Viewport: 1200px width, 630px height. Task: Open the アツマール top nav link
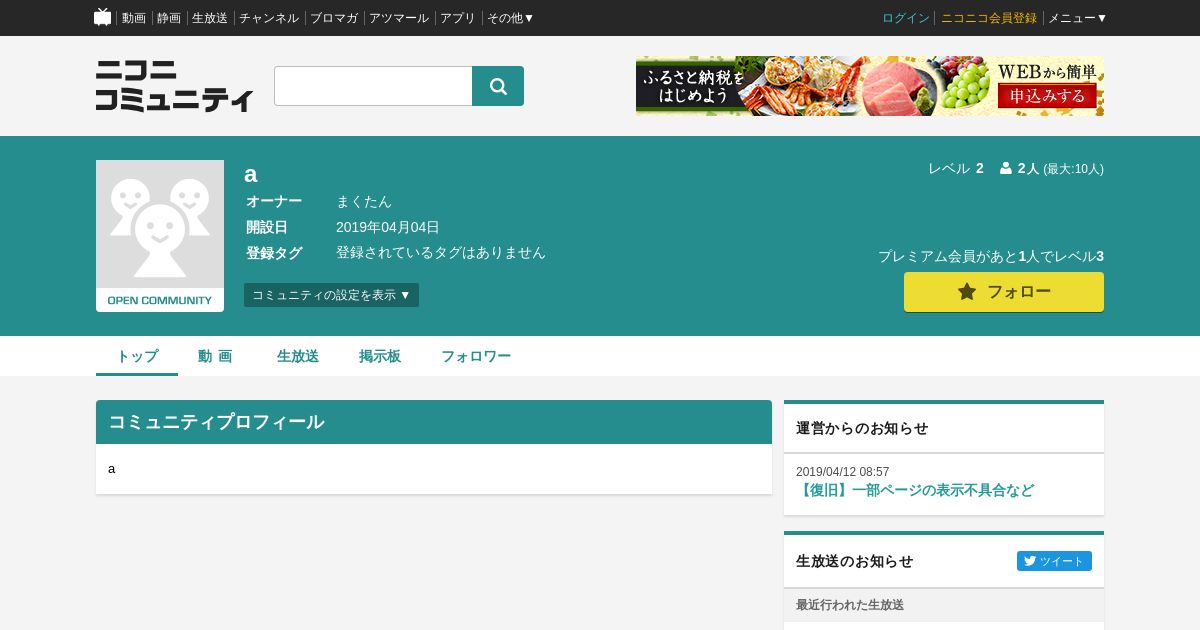tap(399, 18)
